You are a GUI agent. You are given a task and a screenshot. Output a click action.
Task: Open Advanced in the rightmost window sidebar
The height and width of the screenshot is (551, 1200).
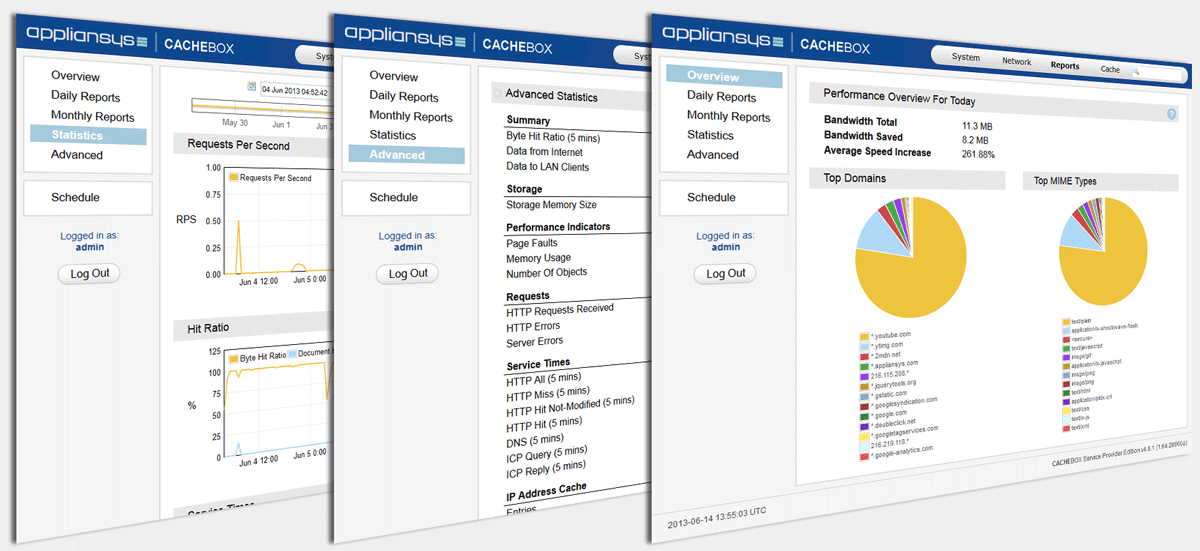click(x=713, y=155)
